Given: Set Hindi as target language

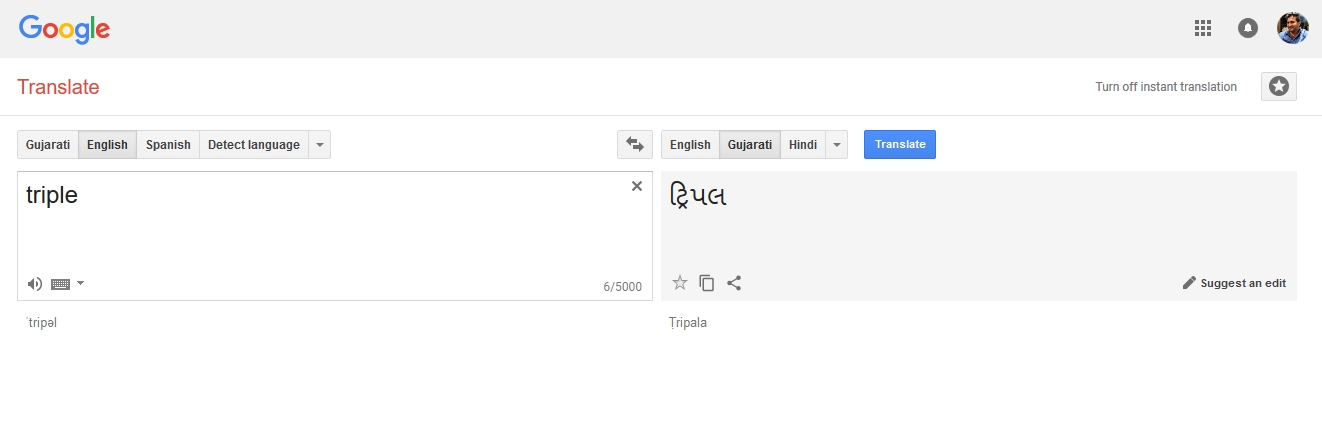Looking at the screenshot, I should (803, 144).
